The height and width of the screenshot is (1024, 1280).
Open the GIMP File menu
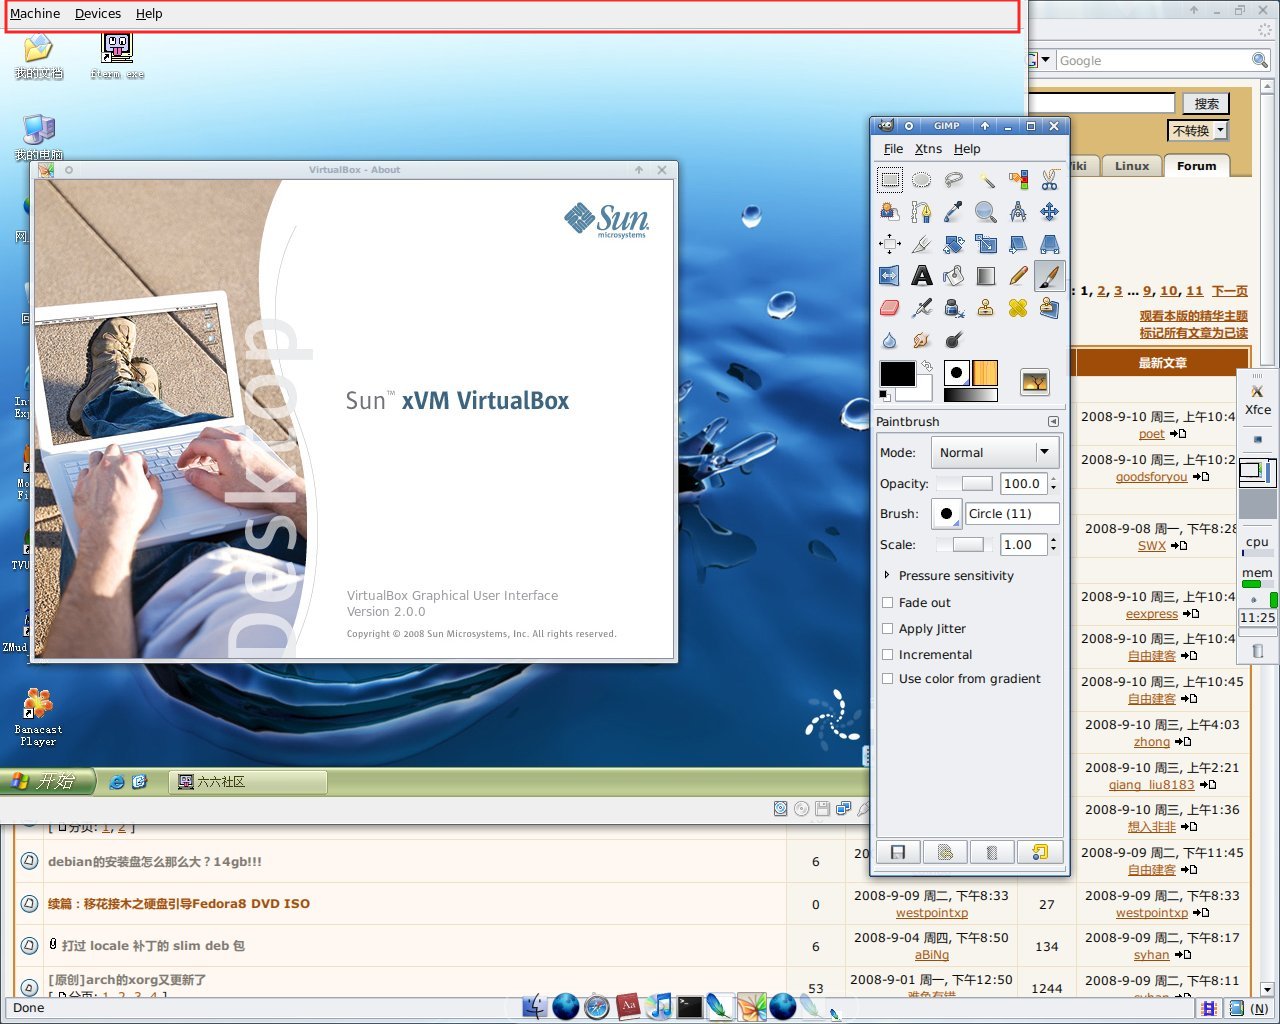[x=893, y=149]
